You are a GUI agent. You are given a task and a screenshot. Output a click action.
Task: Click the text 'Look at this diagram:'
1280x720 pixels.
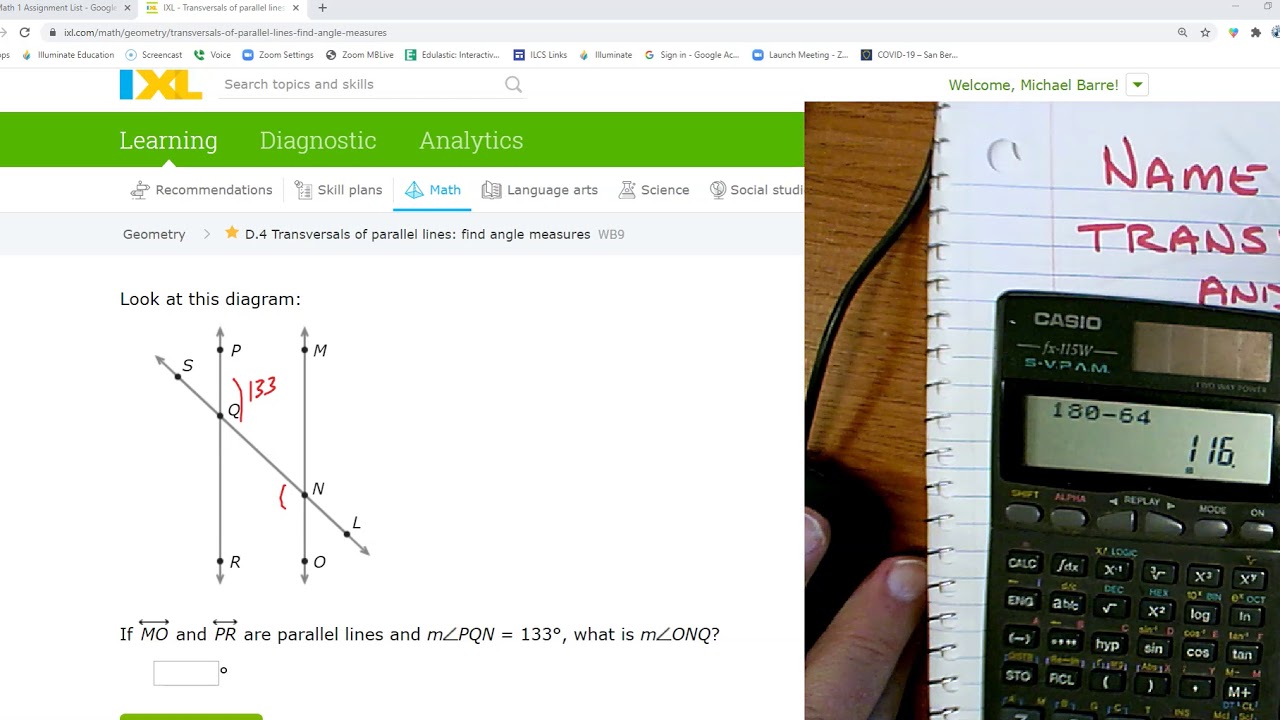(210, 299)
